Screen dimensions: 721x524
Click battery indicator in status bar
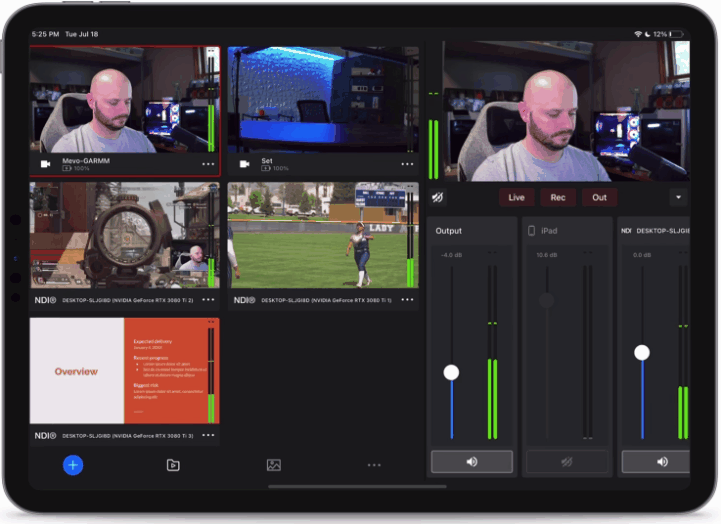pos(677,34)
